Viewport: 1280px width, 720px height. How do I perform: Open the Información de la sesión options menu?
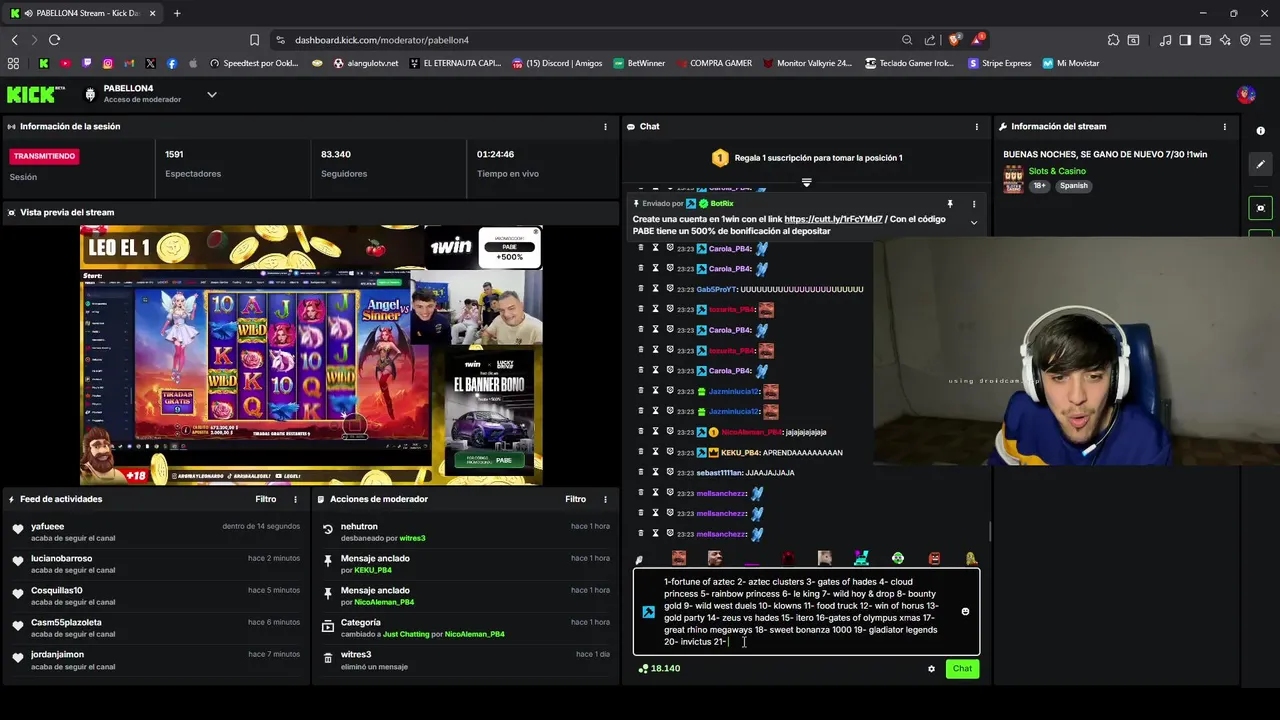point(605,127)
